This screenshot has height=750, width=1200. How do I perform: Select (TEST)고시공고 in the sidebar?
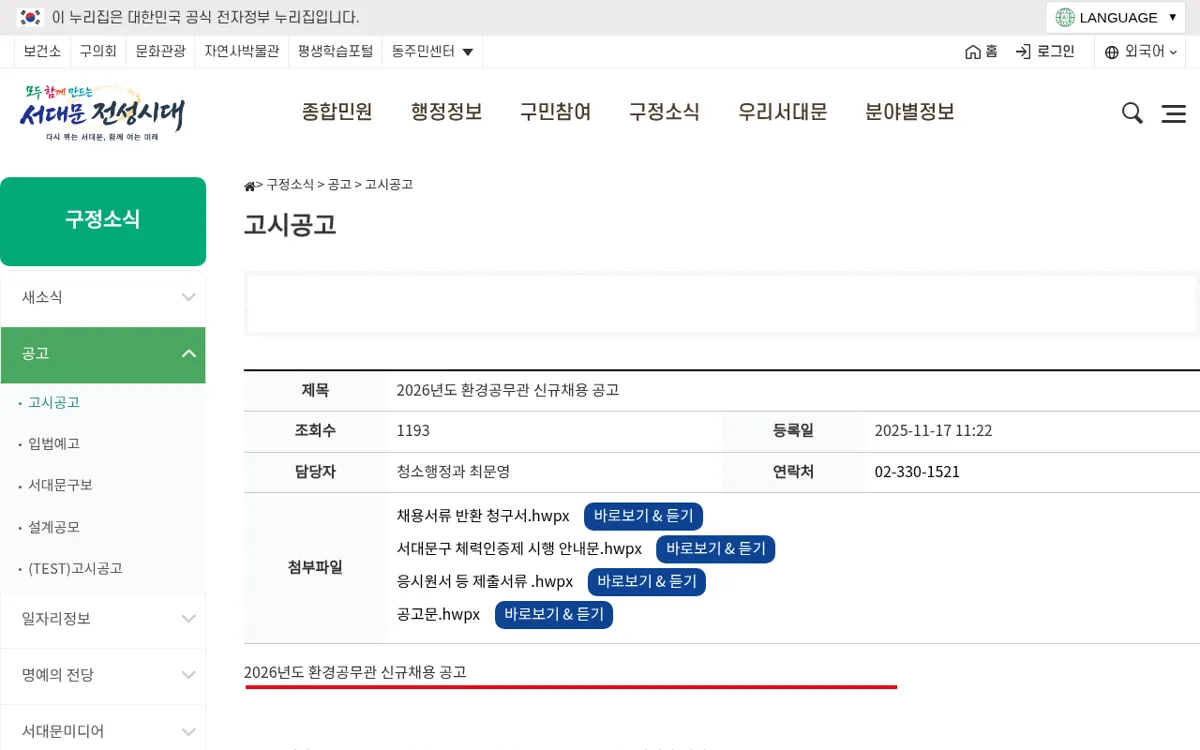[75, 568]
